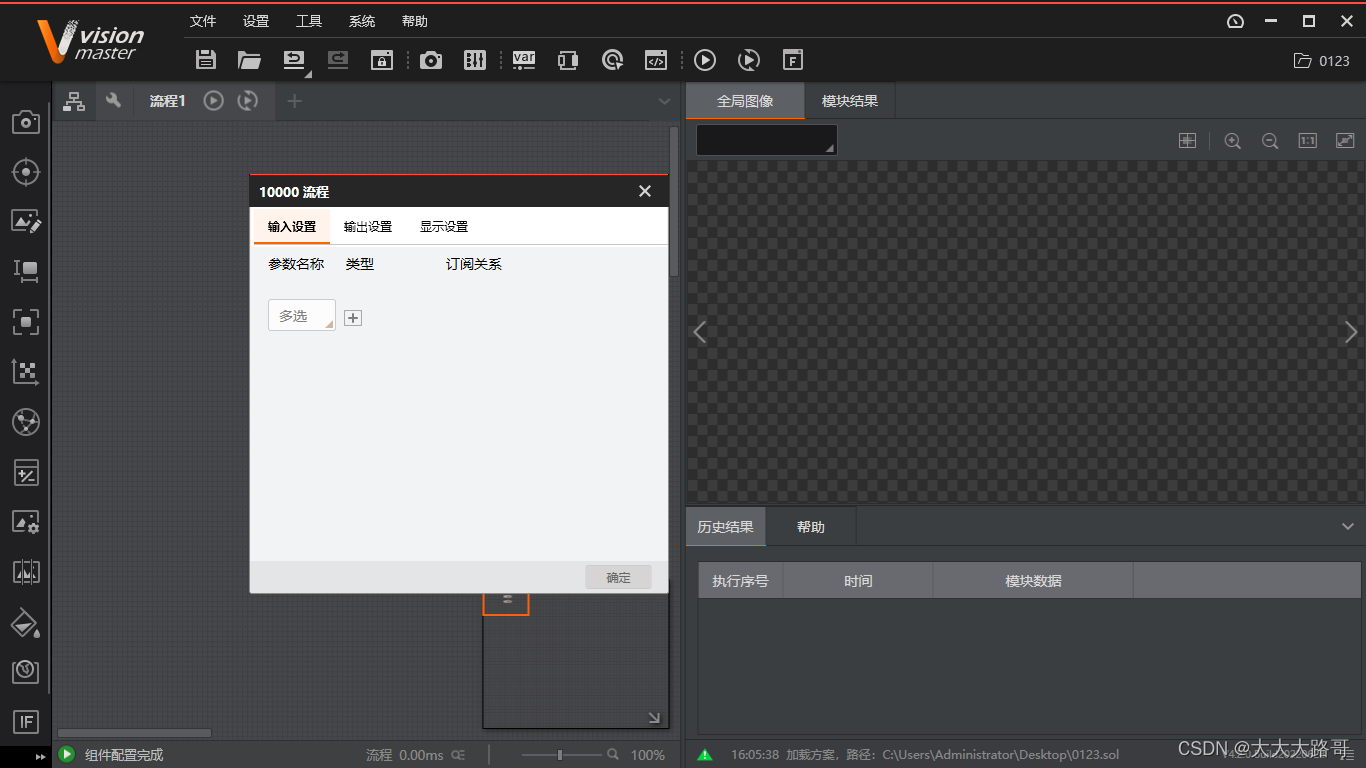This screenshot has width=1366, height=768.
Task: Run the solution once from the top toolbar
Action: 705,60
